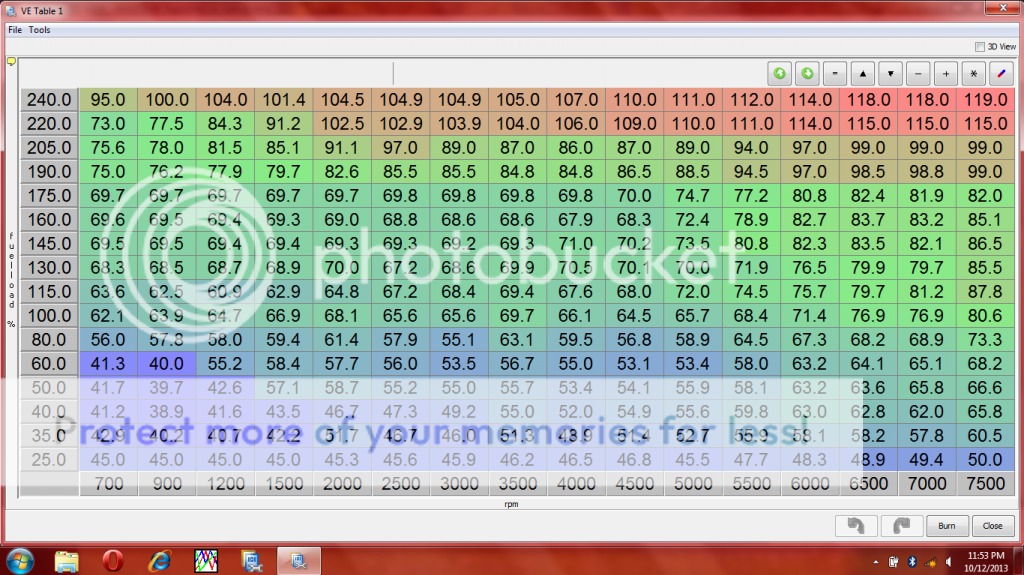
Task: Click the yellow note bubble icon
Action: point(11,62)
